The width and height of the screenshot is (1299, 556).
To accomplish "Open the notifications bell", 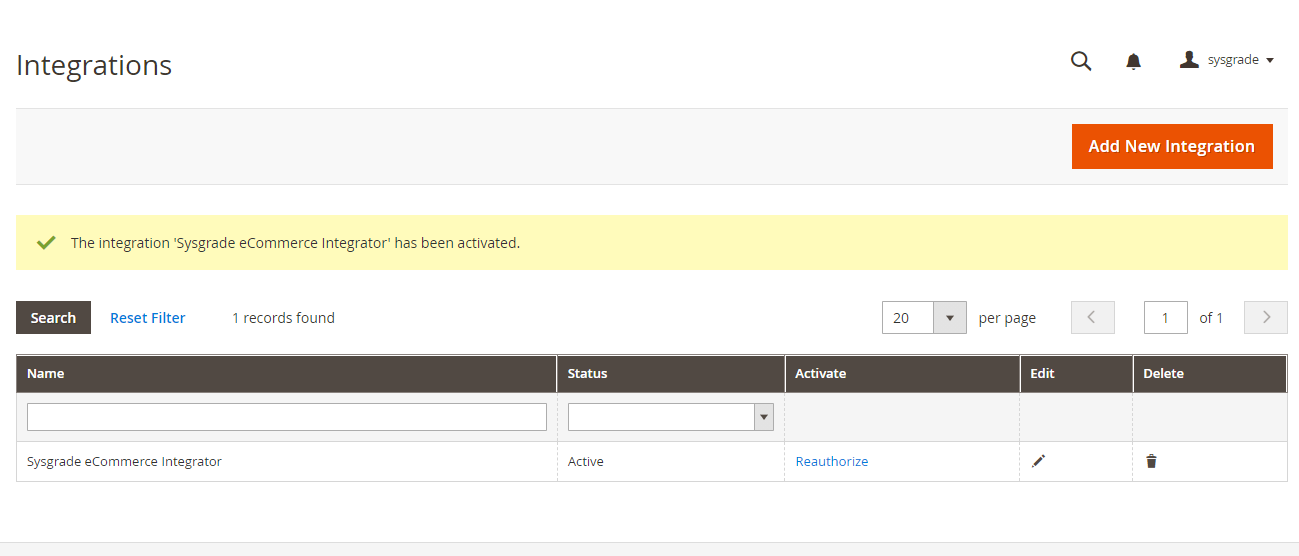I will (1133, 61).
